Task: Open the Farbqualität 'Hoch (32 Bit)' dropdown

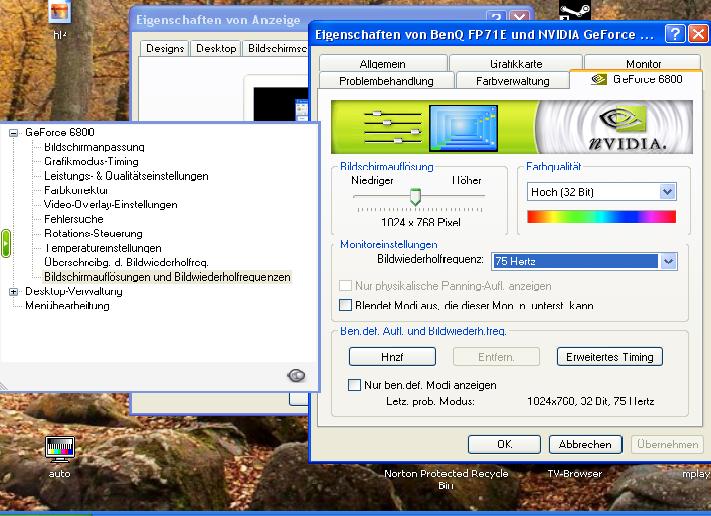Action: pos(667,192)
